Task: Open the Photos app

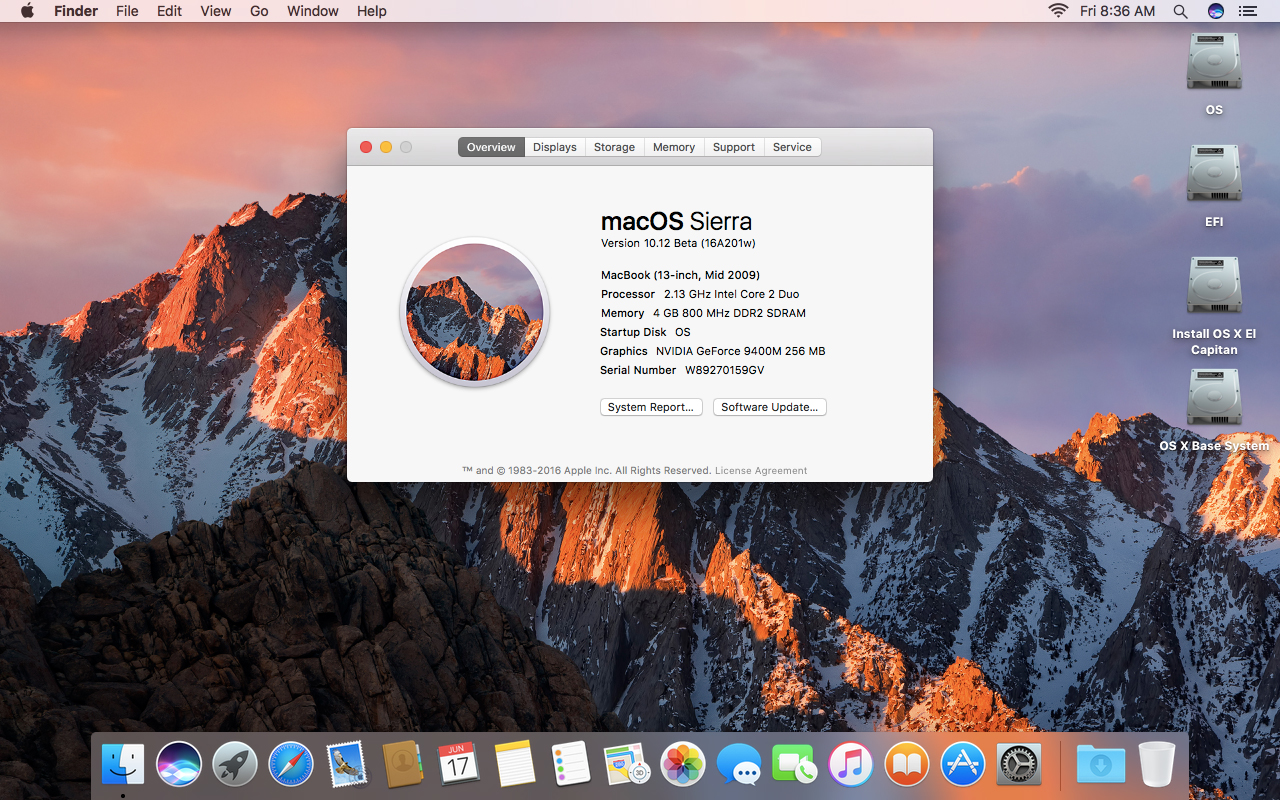Action: [x=682, y=764]
